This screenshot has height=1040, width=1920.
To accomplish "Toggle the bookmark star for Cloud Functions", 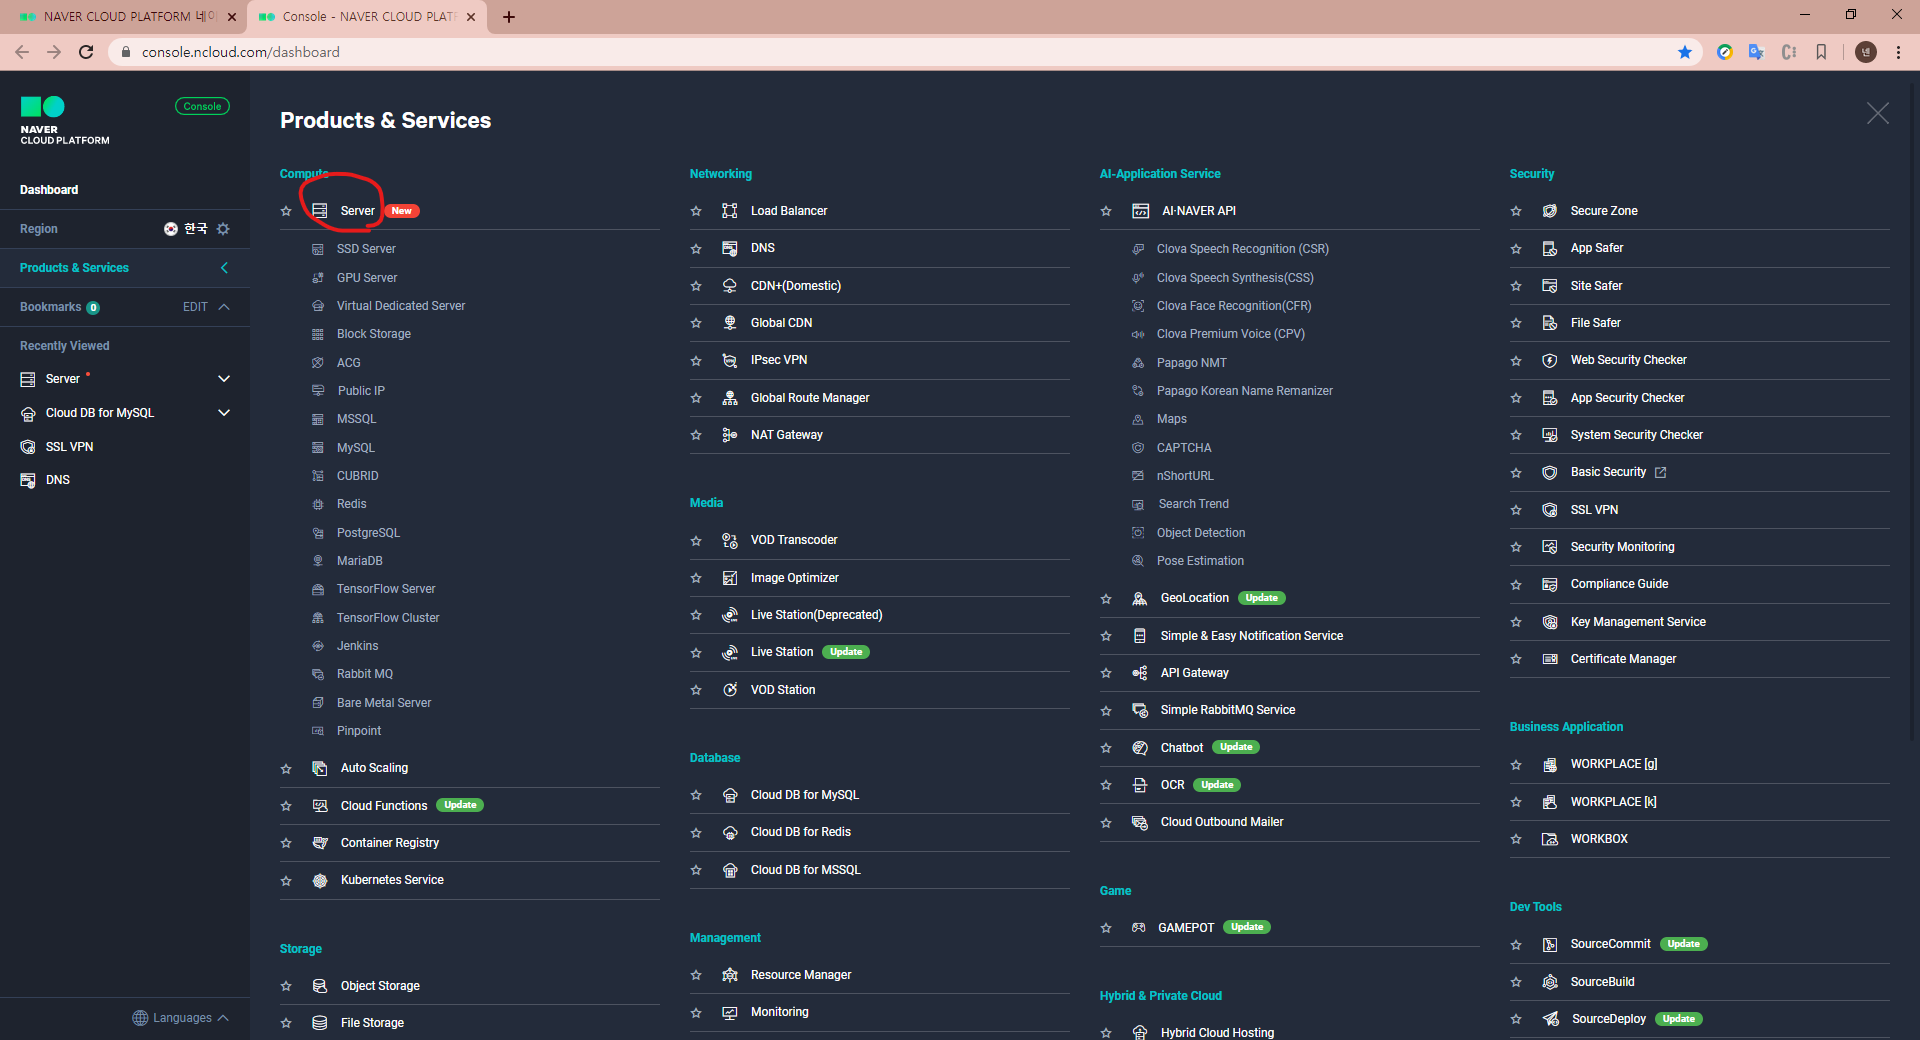I will pos(286,806).
